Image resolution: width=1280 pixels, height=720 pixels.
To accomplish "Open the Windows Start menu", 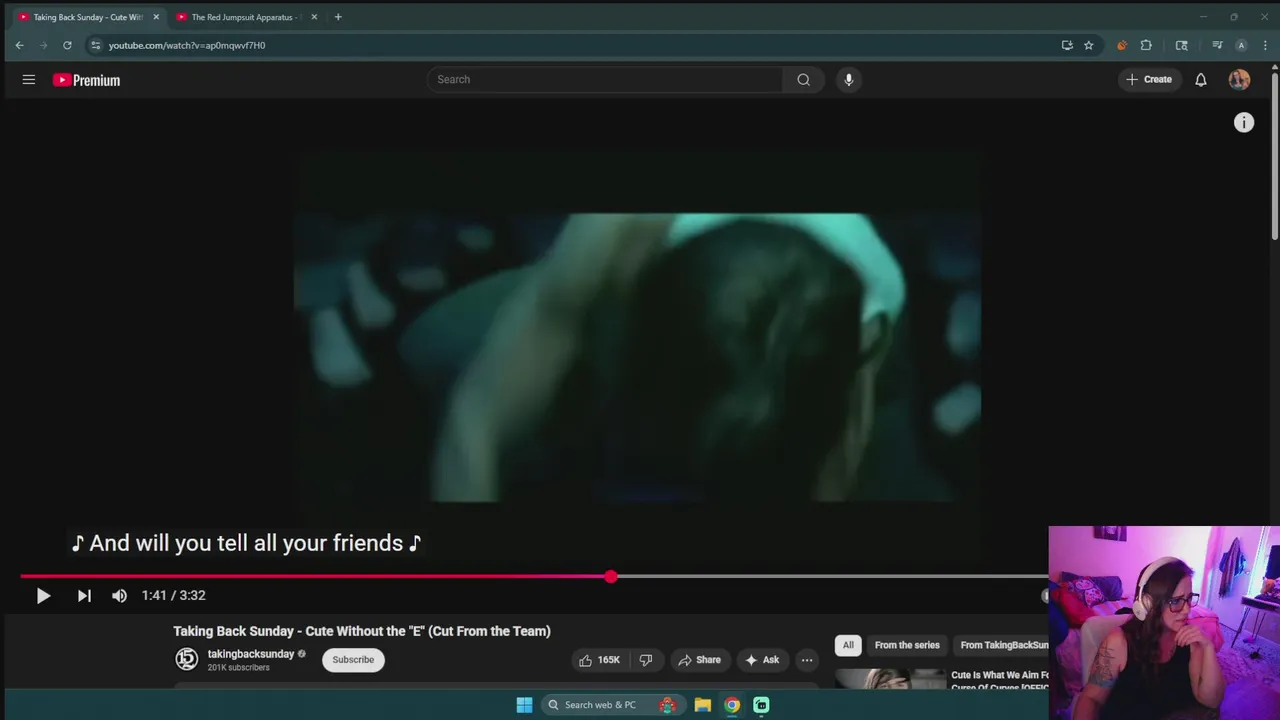I will tap(524, 705).
